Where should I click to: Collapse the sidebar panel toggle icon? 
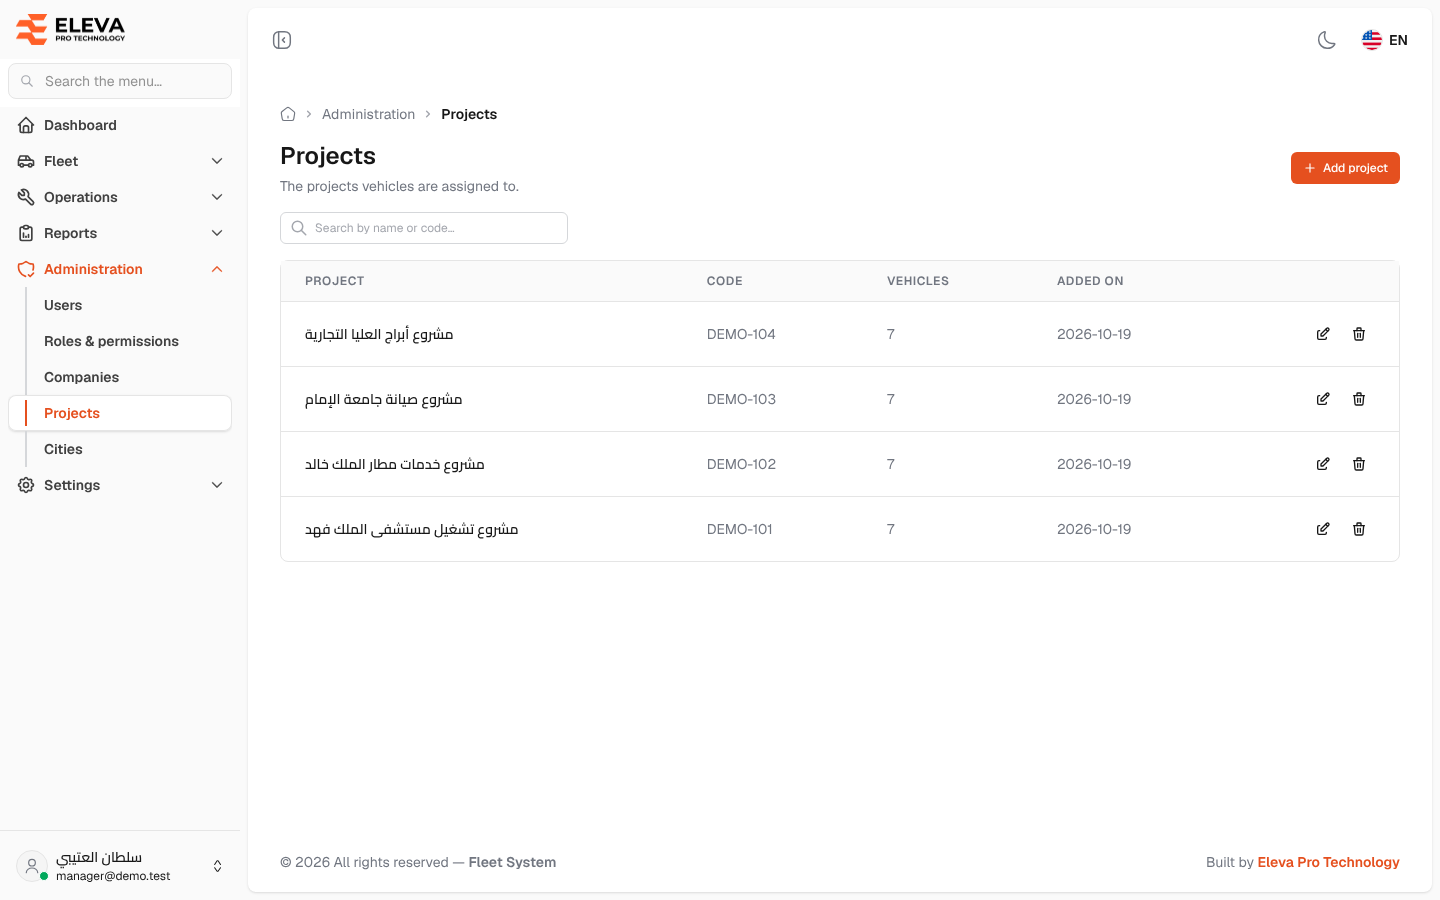click(x=282, y=40)
